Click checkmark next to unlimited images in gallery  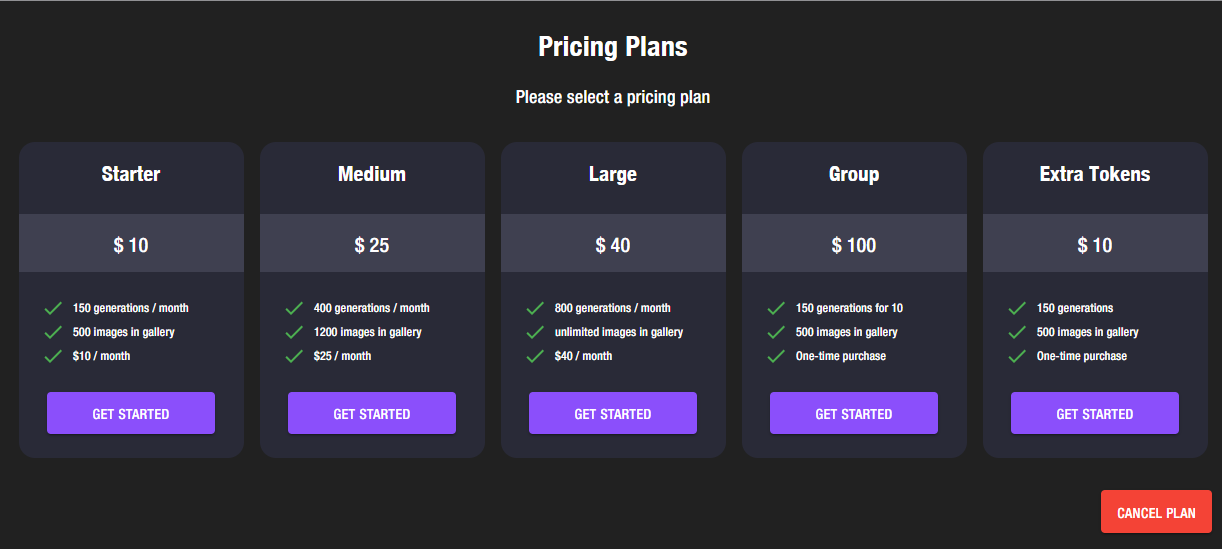coord(536,332)
